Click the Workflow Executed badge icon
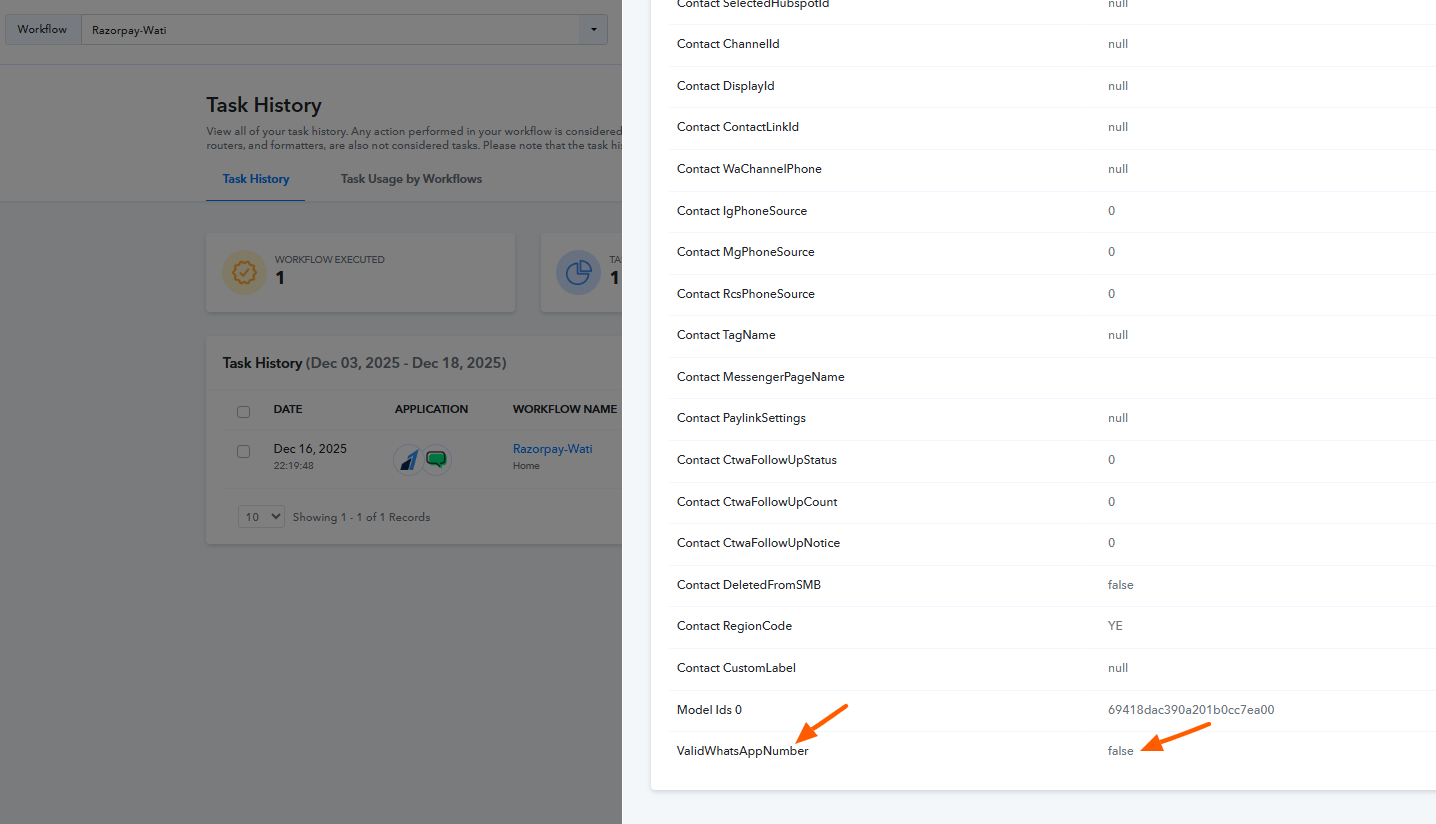 coord(243,272)
